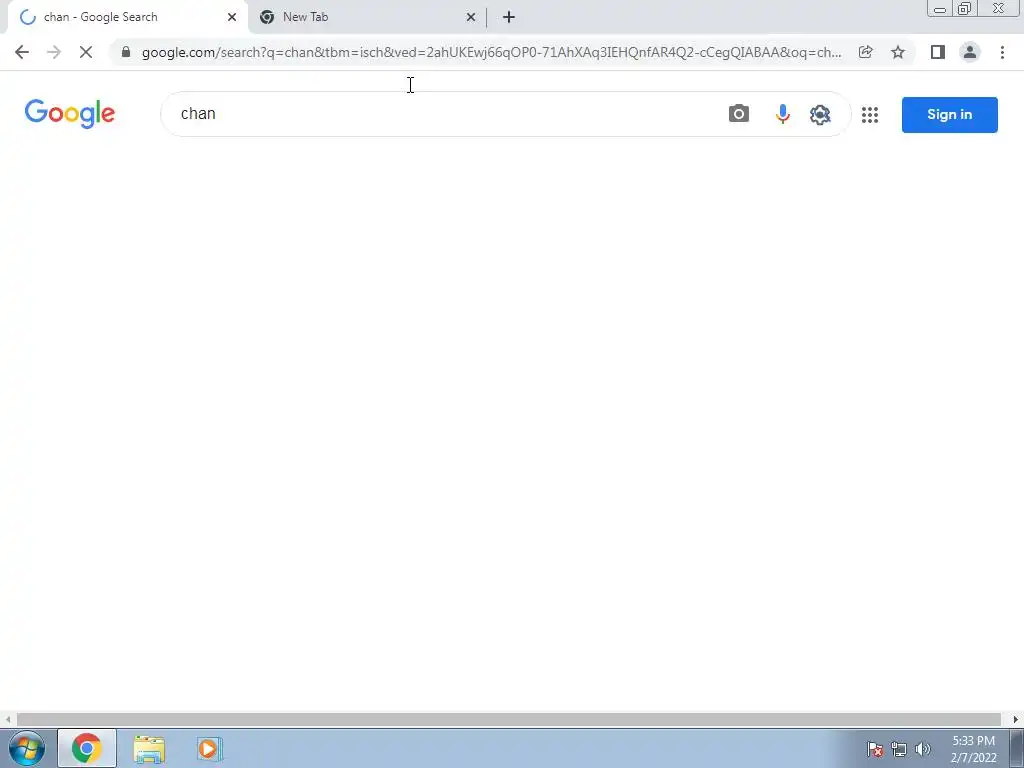Start voice search with microphone icon

point(782,114)
